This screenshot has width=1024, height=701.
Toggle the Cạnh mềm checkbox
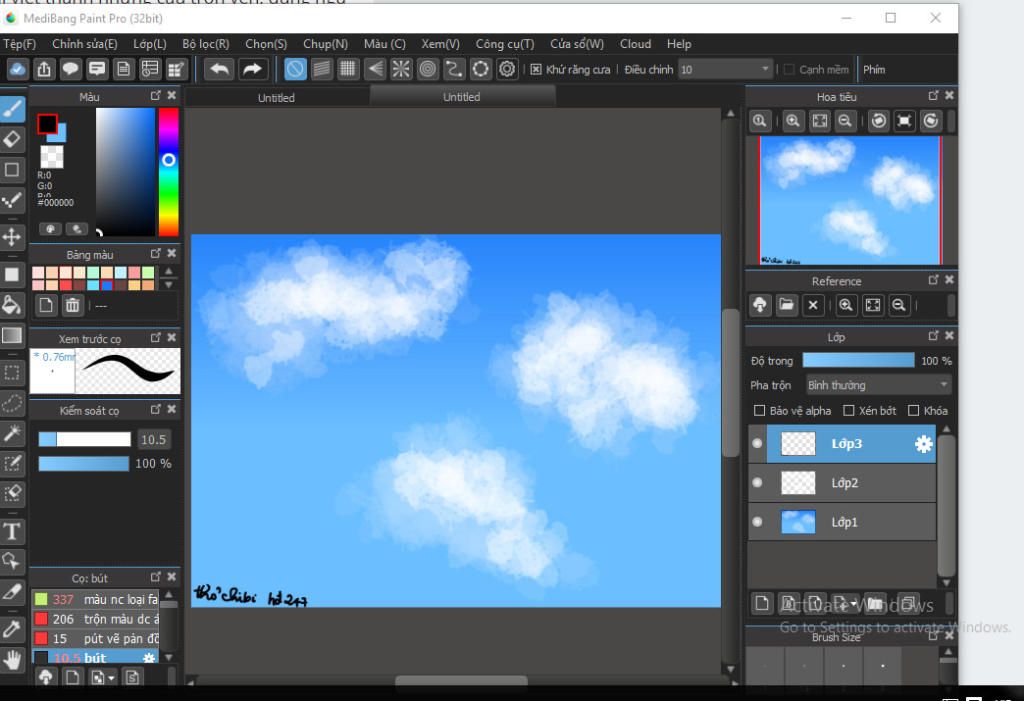789,69
